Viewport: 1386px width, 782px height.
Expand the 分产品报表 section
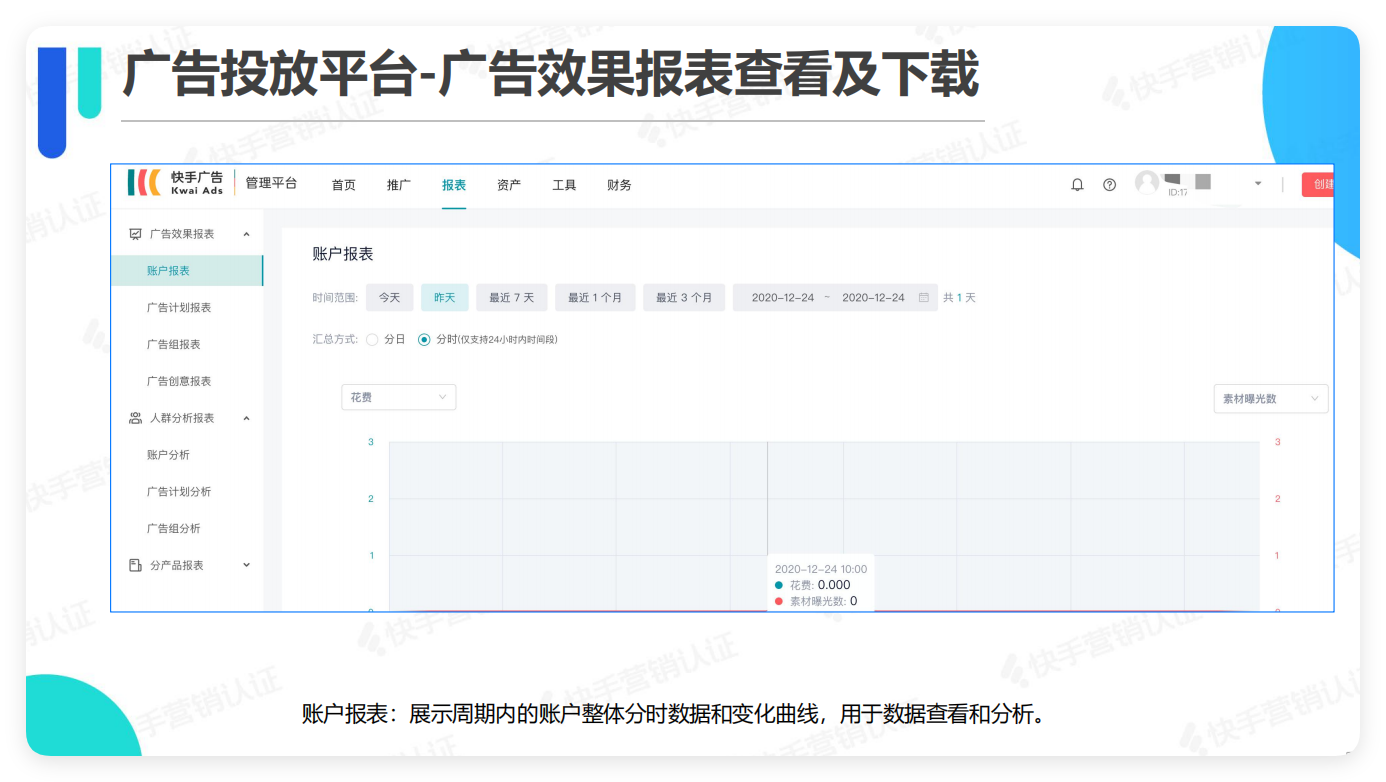pyautogui.click(x=246, y=565)
